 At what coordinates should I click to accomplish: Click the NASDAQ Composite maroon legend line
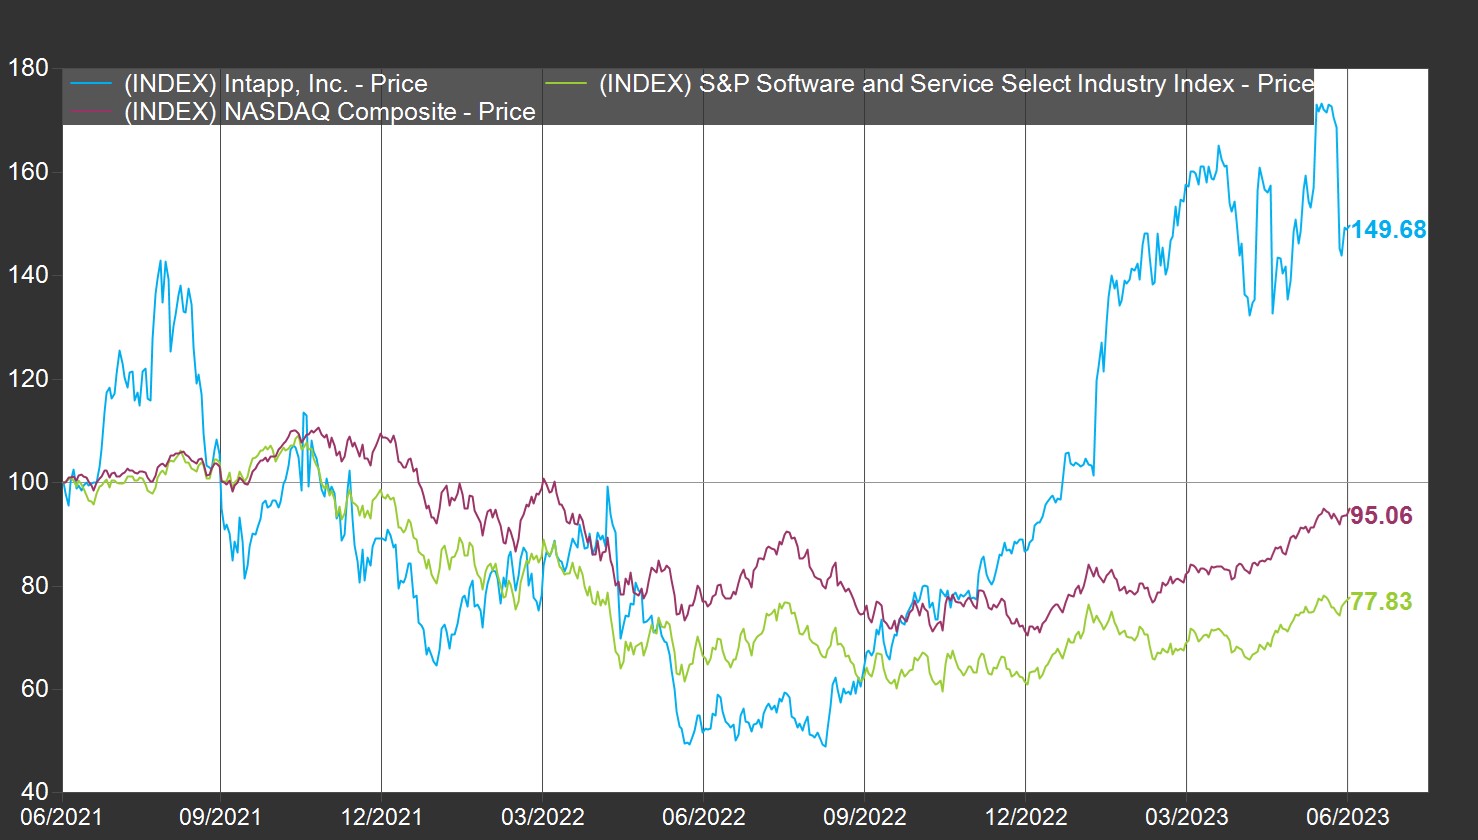[x=91, y=111]
